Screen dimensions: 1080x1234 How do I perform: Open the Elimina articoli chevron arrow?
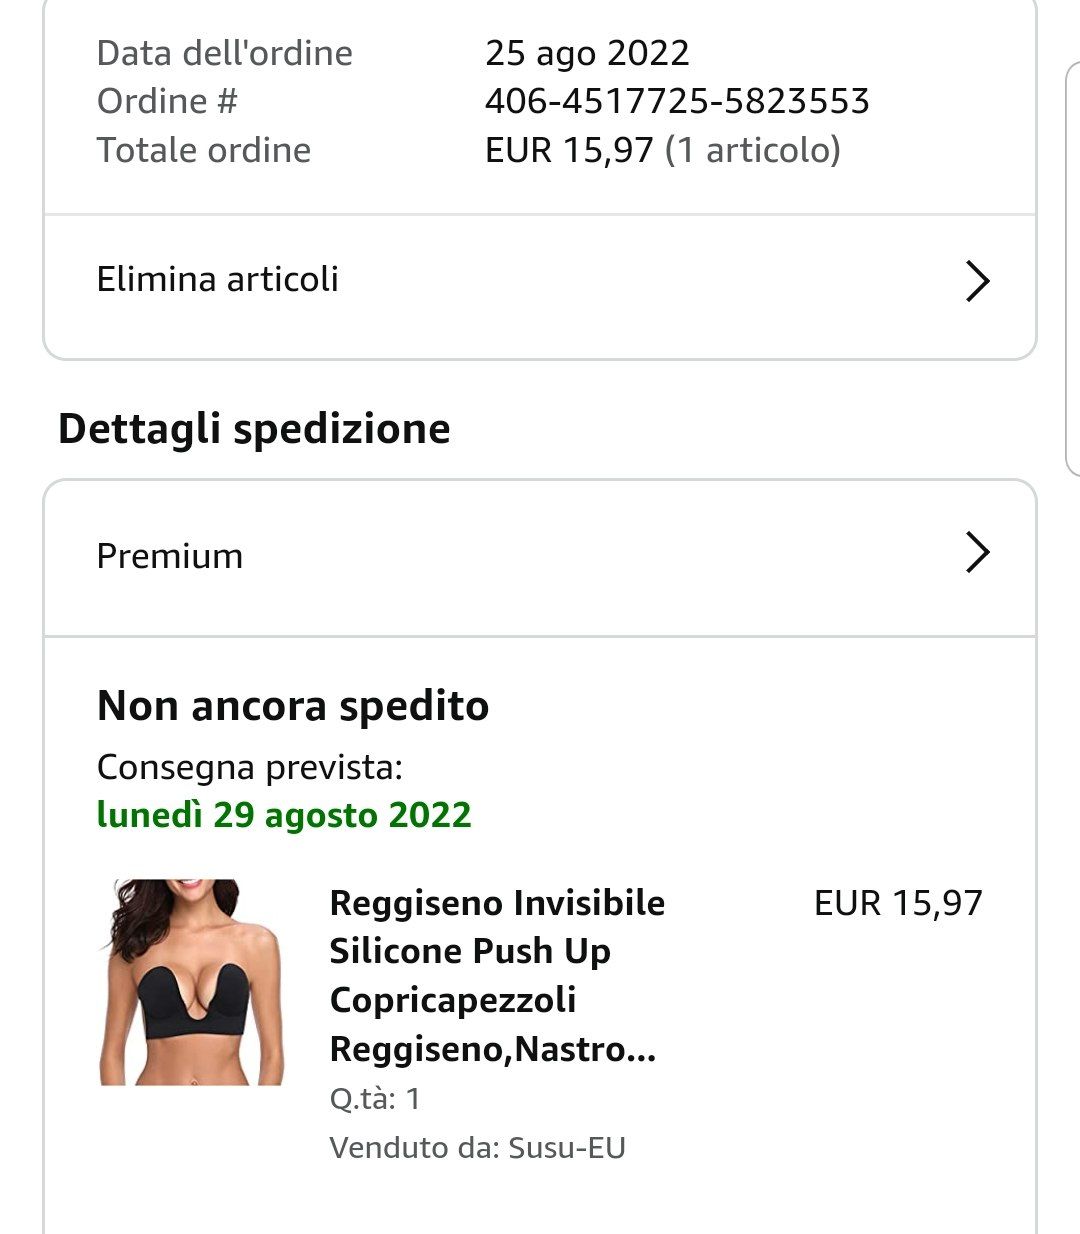(977, 280)
